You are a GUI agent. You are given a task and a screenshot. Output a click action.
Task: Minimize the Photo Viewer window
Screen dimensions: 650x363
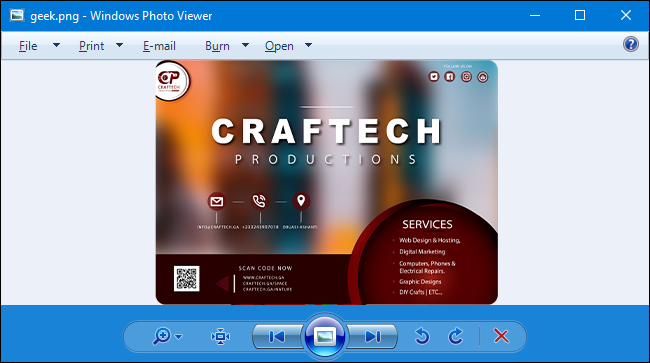point(535,15)
